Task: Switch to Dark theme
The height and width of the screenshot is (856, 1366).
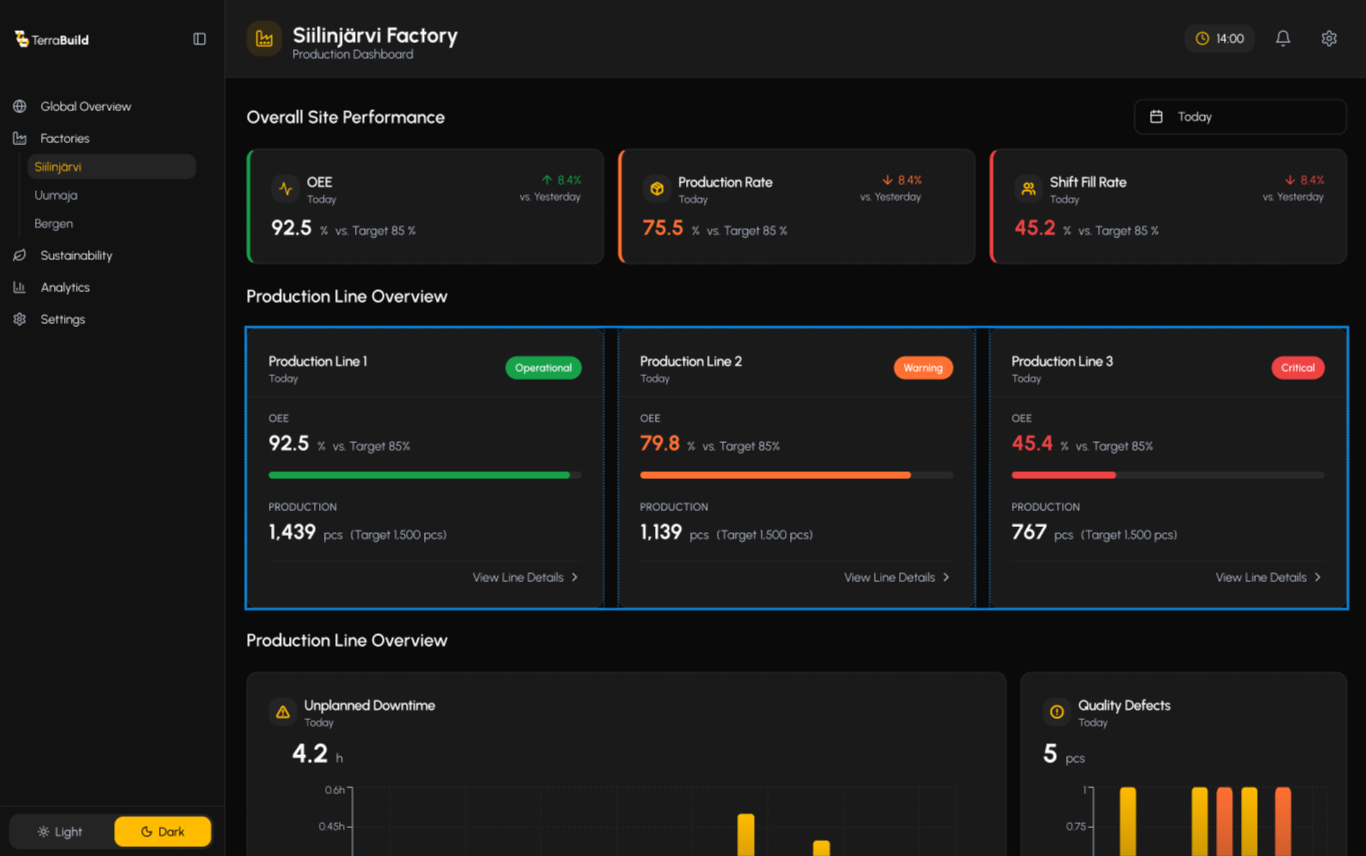Action: [162, 831]
